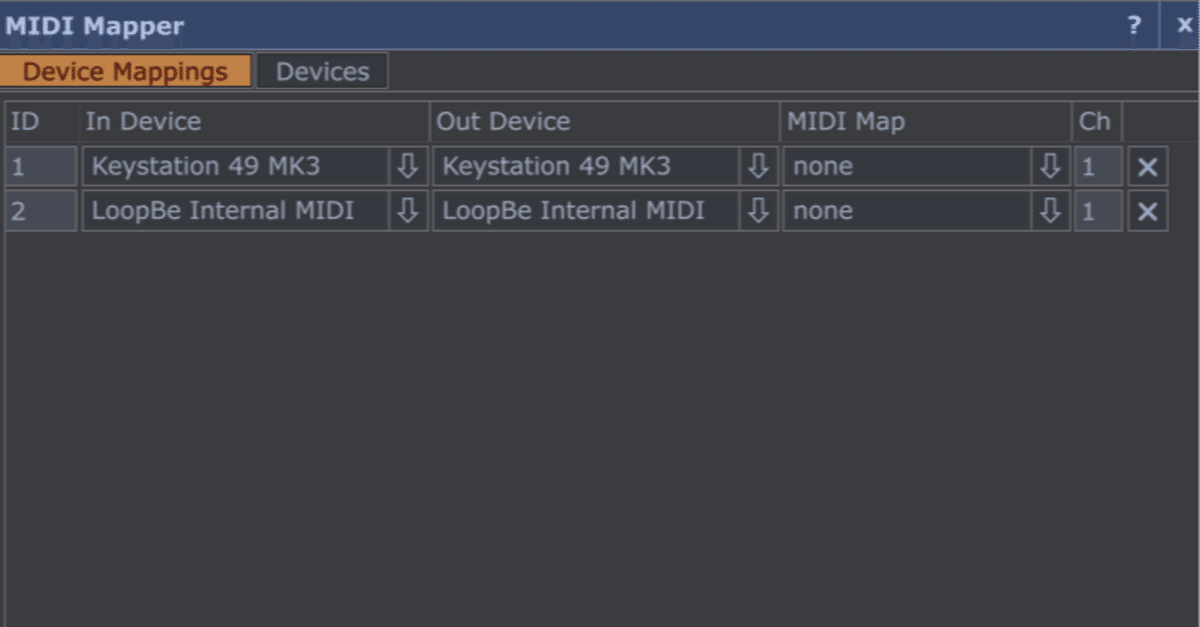Click the MIDI Map dropdown arrow for row 2

pos(1049,211)
